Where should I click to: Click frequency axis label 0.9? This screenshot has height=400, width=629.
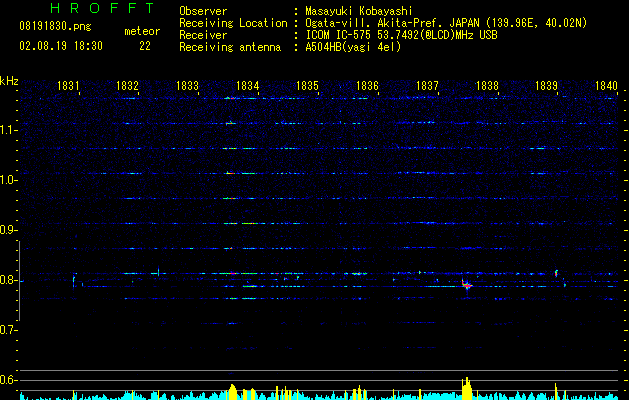(8, 230)
